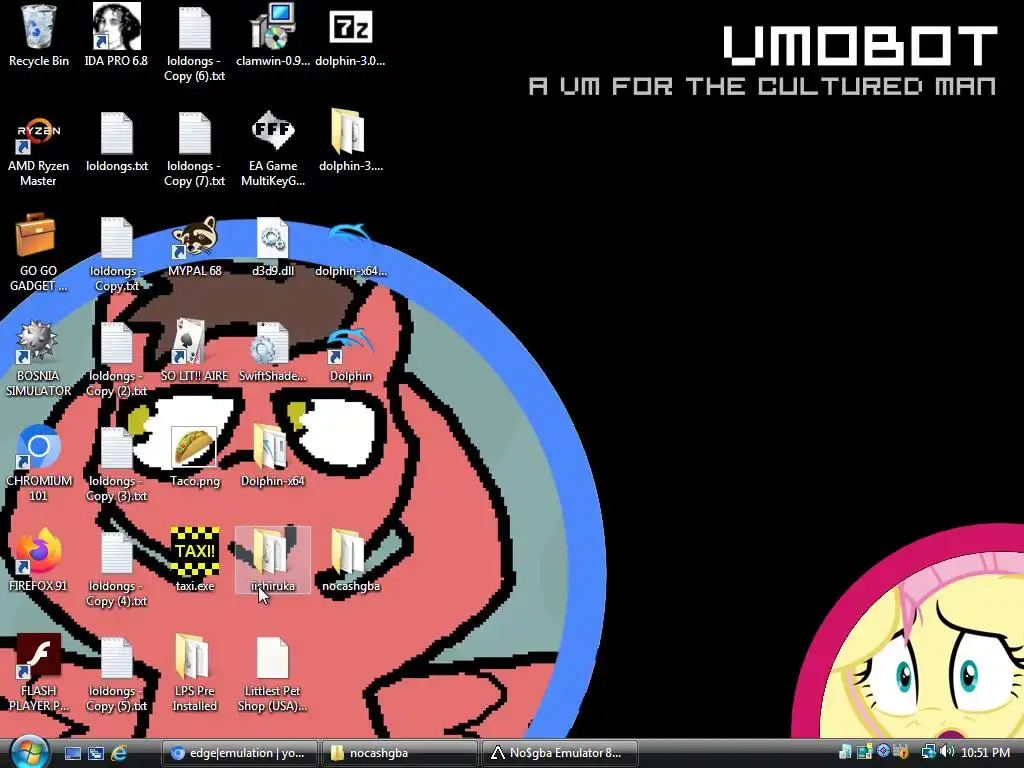Select the dolphin-3.0 7z archive icon
Image resolution: width=1024 pixels, height=768 pixels.
pyautogui.click(x=351, y=36)
